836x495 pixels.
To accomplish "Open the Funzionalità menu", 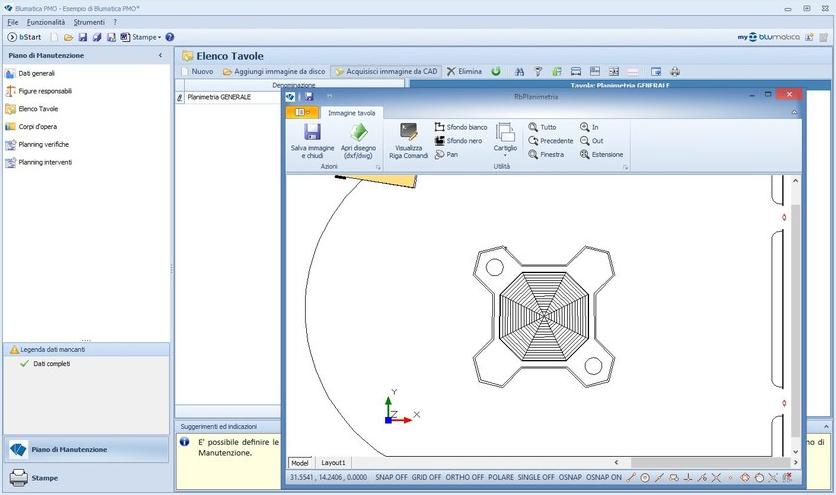I will (x=45, y=22).
